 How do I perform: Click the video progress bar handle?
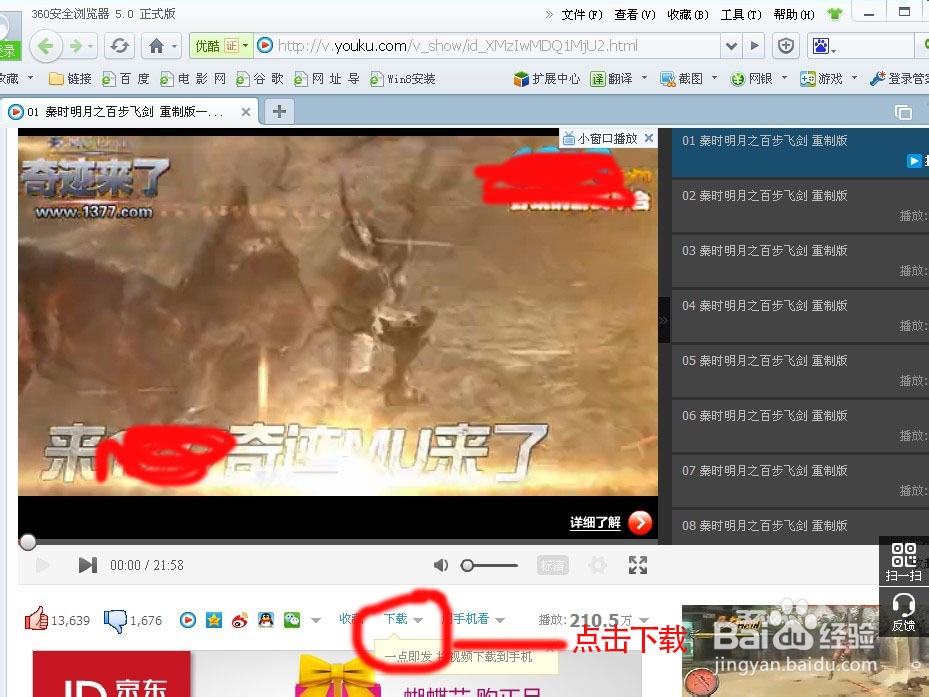click(27, 542)
